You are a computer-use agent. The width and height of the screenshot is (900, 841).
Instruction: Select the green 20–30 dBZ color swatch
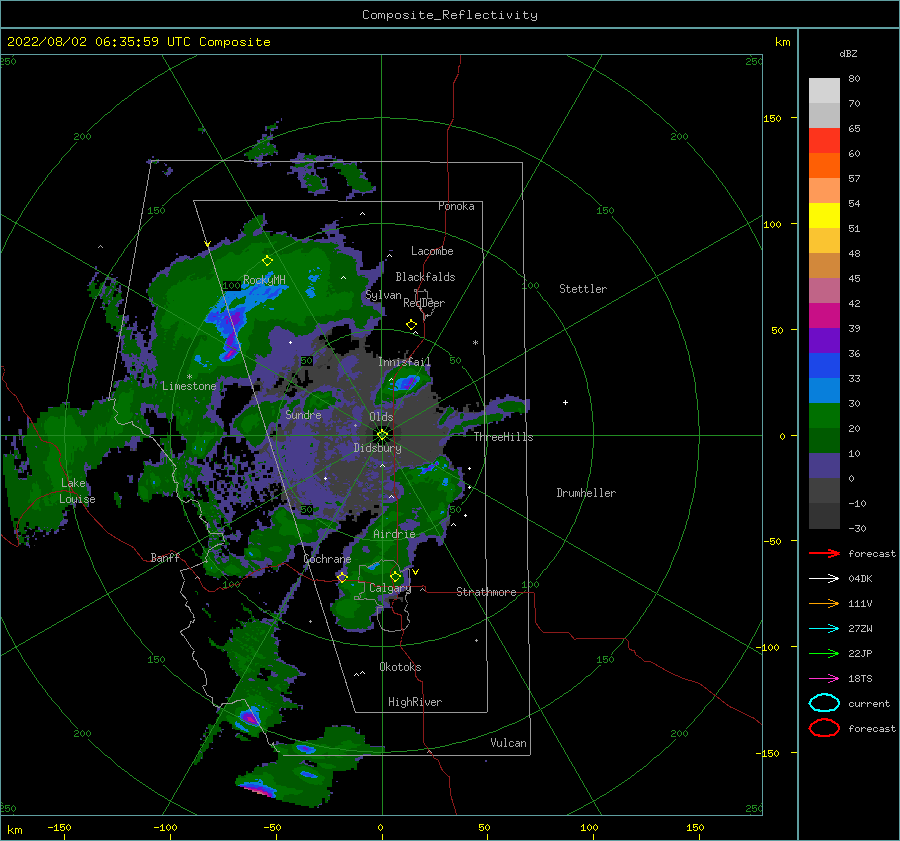pos(824,416)
